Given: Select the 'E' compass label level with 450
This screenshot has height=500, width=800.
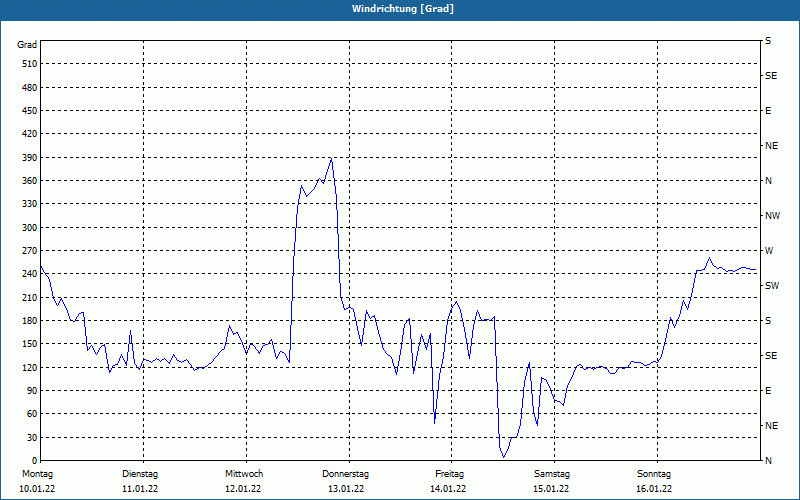Looking at the screenshot, I should coord(768,111).
